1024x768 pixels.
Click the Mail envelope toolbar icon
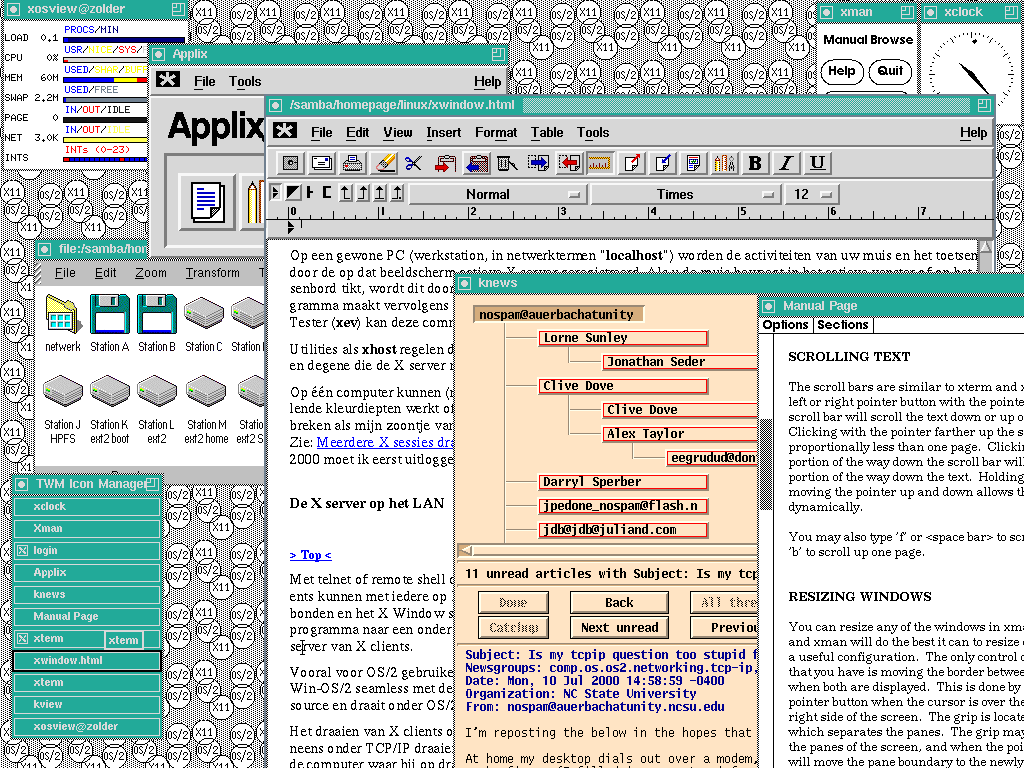coord(321,163)
